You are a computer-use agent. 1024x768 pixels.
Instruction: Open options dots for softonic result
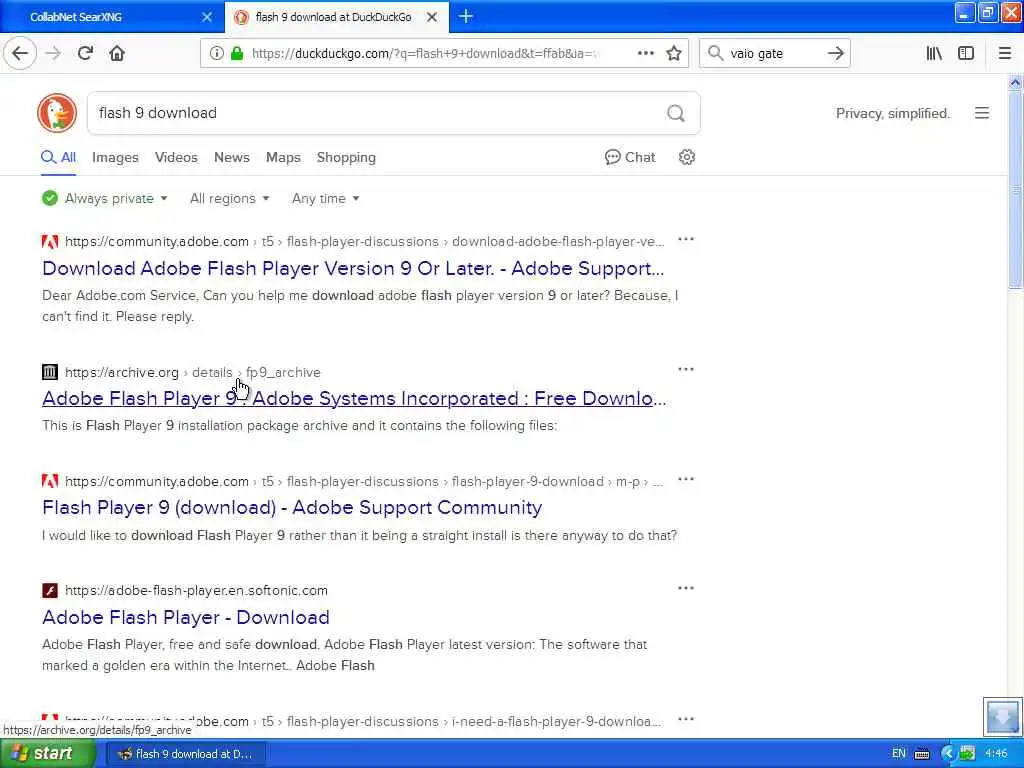coord(686,588)
